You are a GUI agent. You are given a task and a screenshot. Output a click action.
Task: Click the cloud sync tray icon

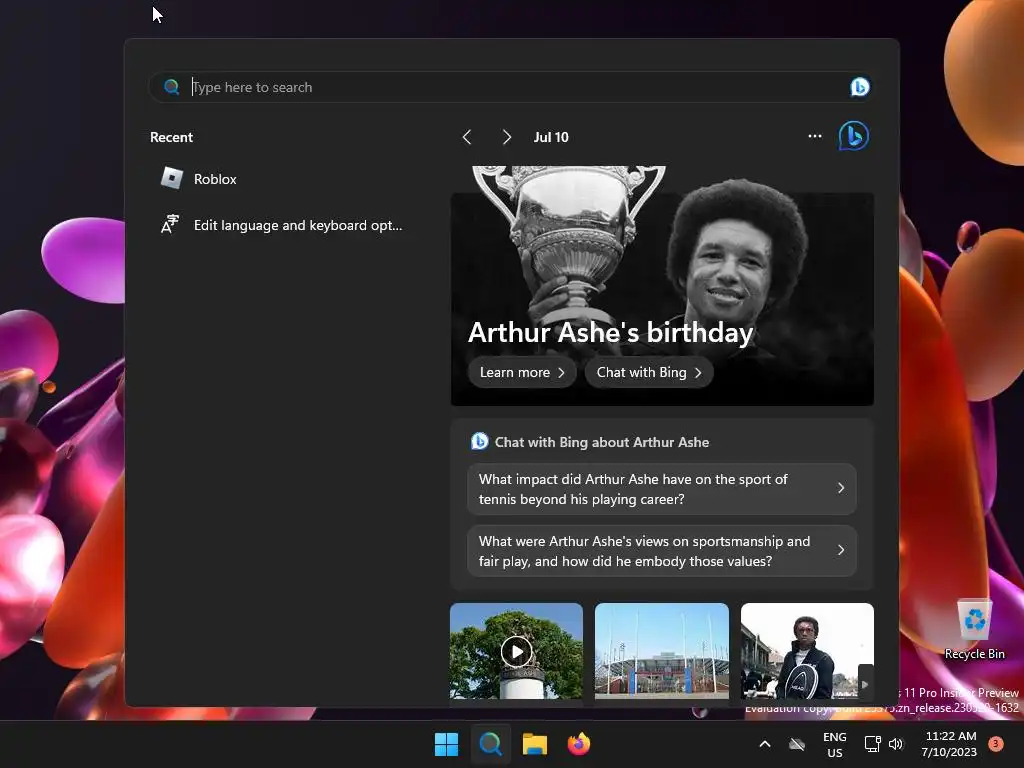coord(797,744)
